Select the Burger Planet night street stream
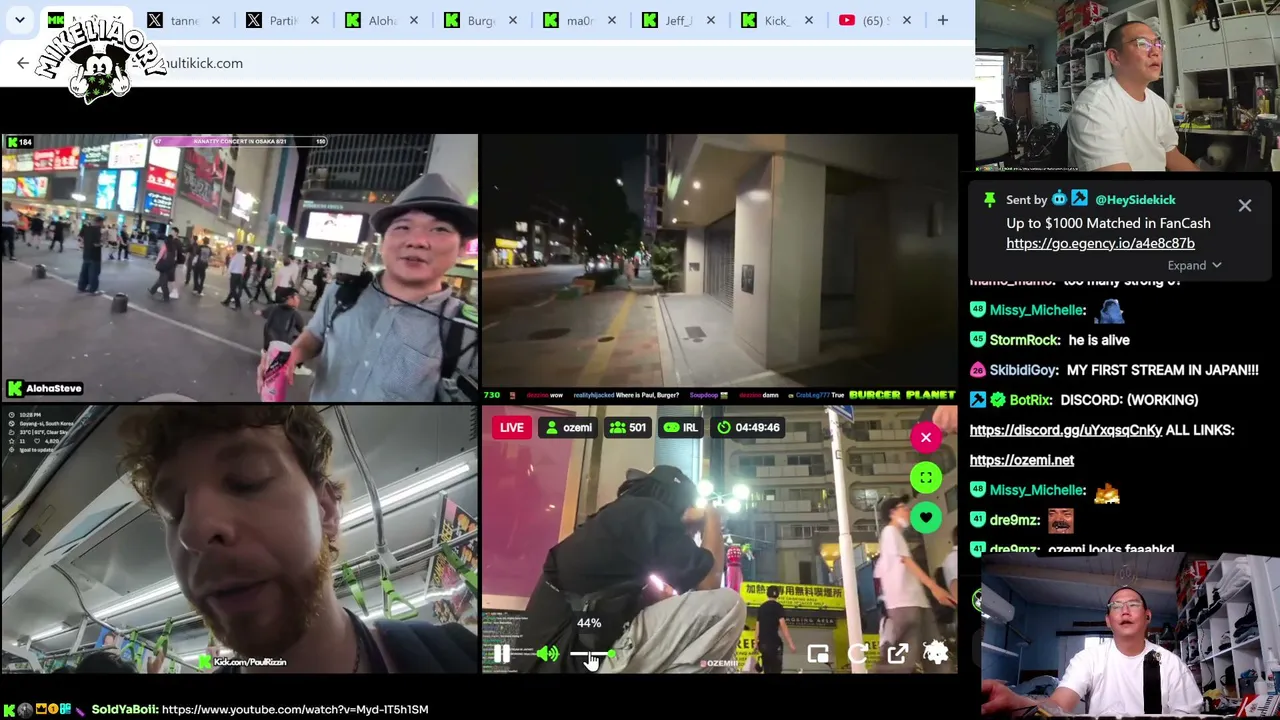 click(719, 268)
